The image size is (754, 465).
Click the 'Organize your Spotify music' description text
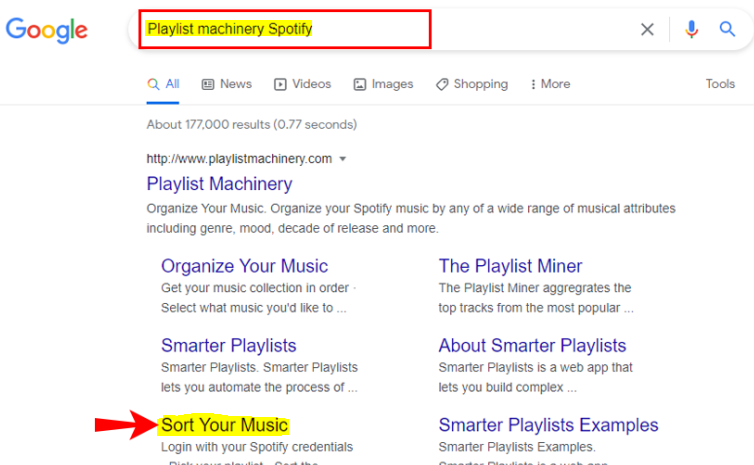tap(411, 218)
